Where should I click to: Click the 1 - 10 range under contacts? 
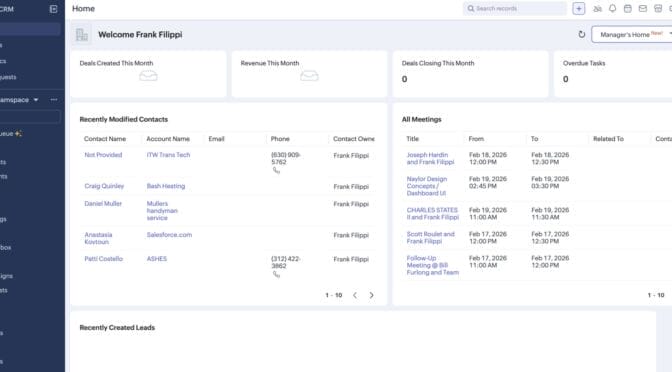(x=333, y=295)
